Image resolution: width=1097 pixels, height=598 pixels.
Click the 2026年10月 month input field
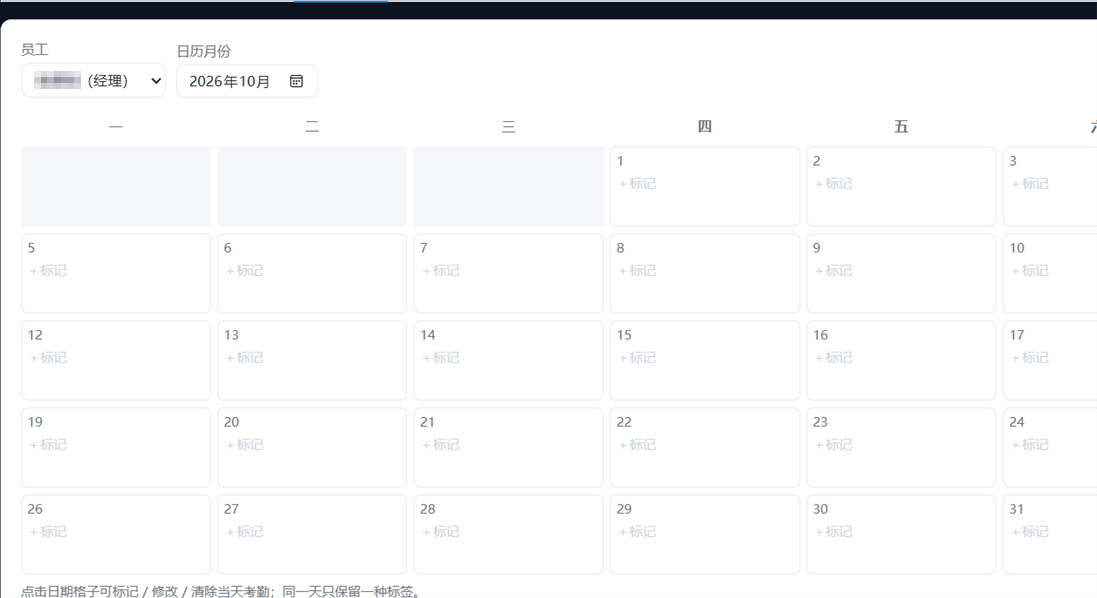(x=247, y=81)
